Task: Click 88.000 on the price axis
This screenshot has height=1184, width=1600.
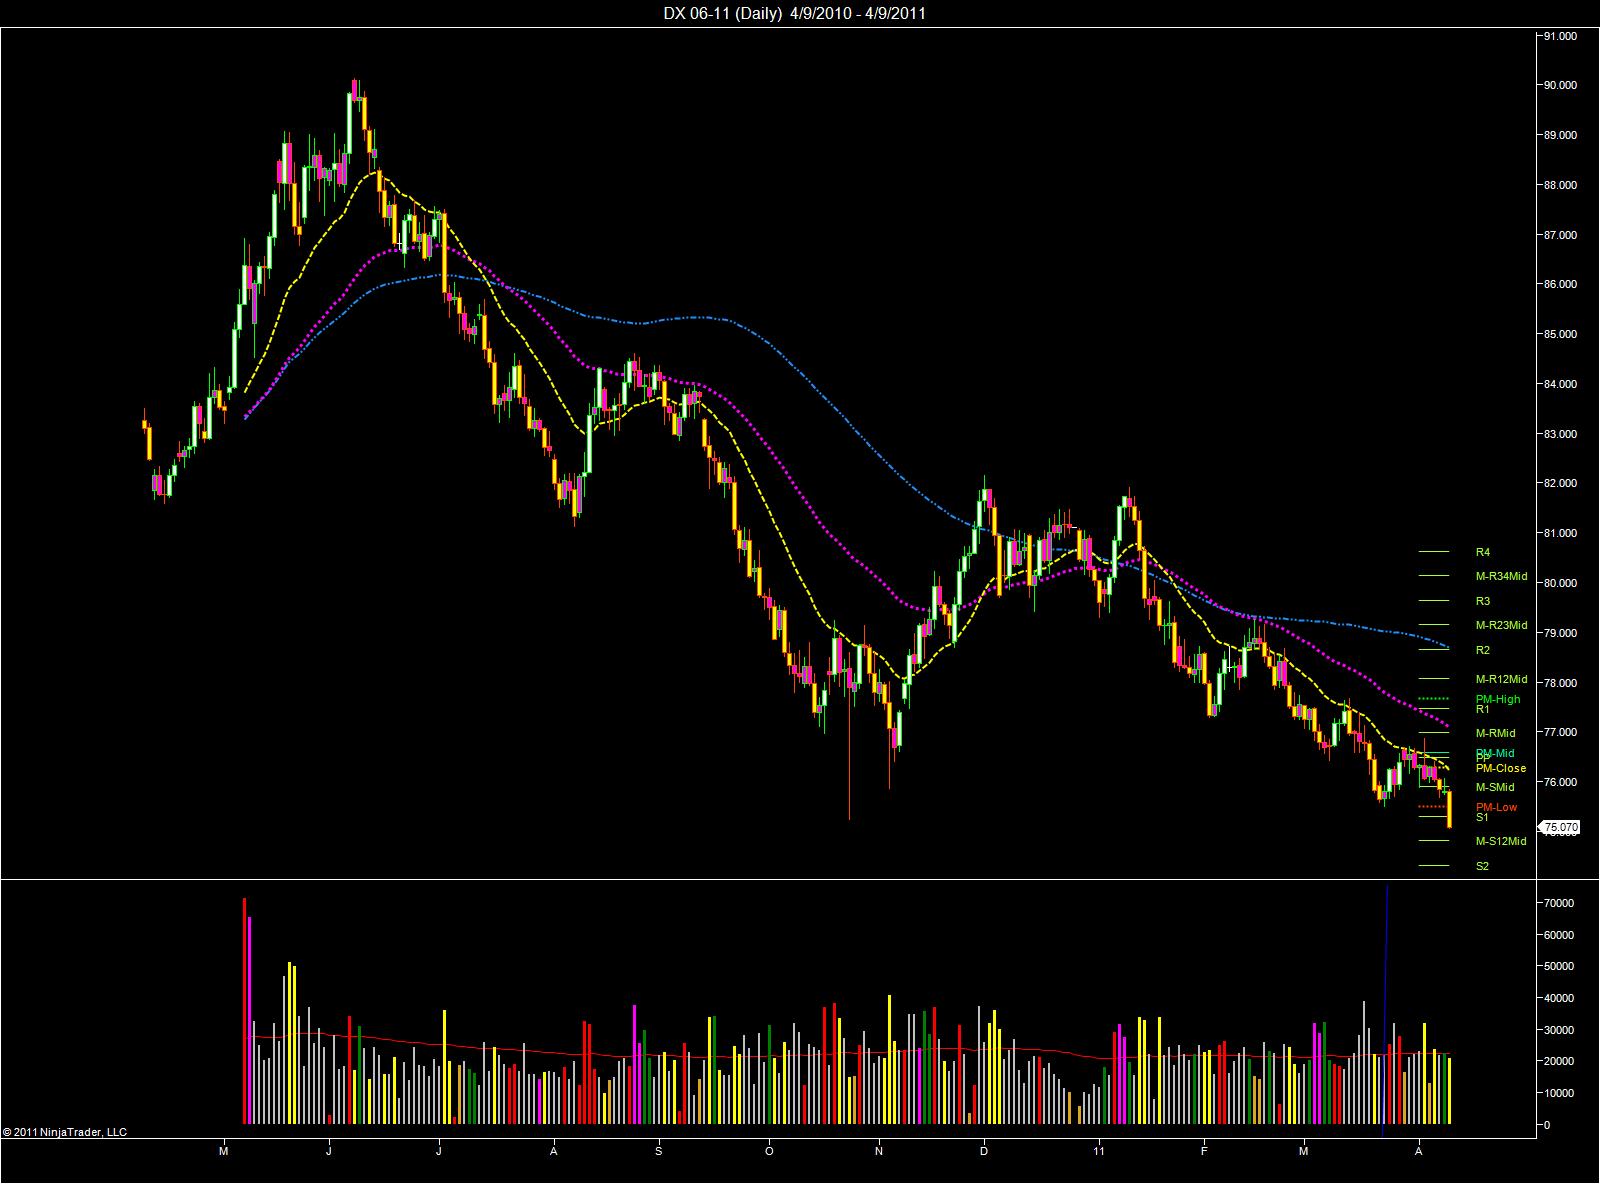Action: coord(1561,185)
